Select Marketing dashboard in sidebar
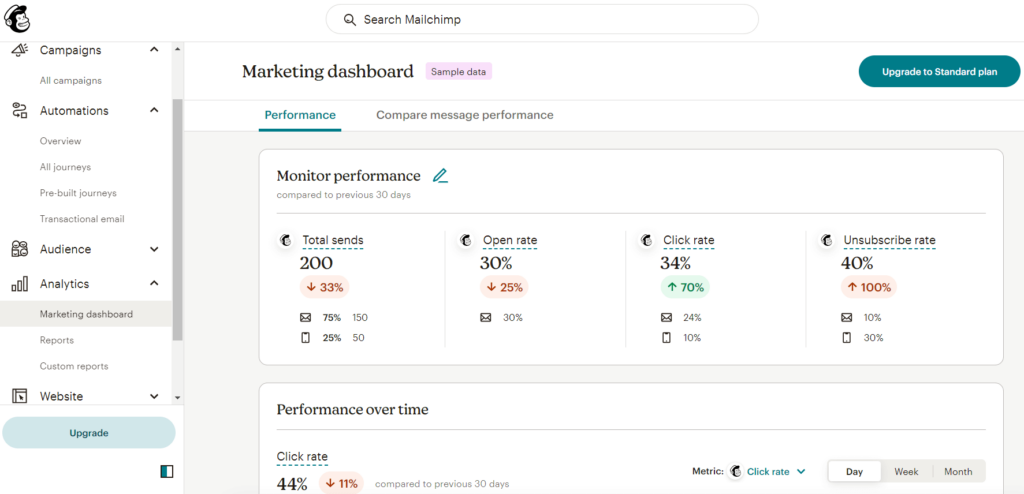 pos(86,314)
